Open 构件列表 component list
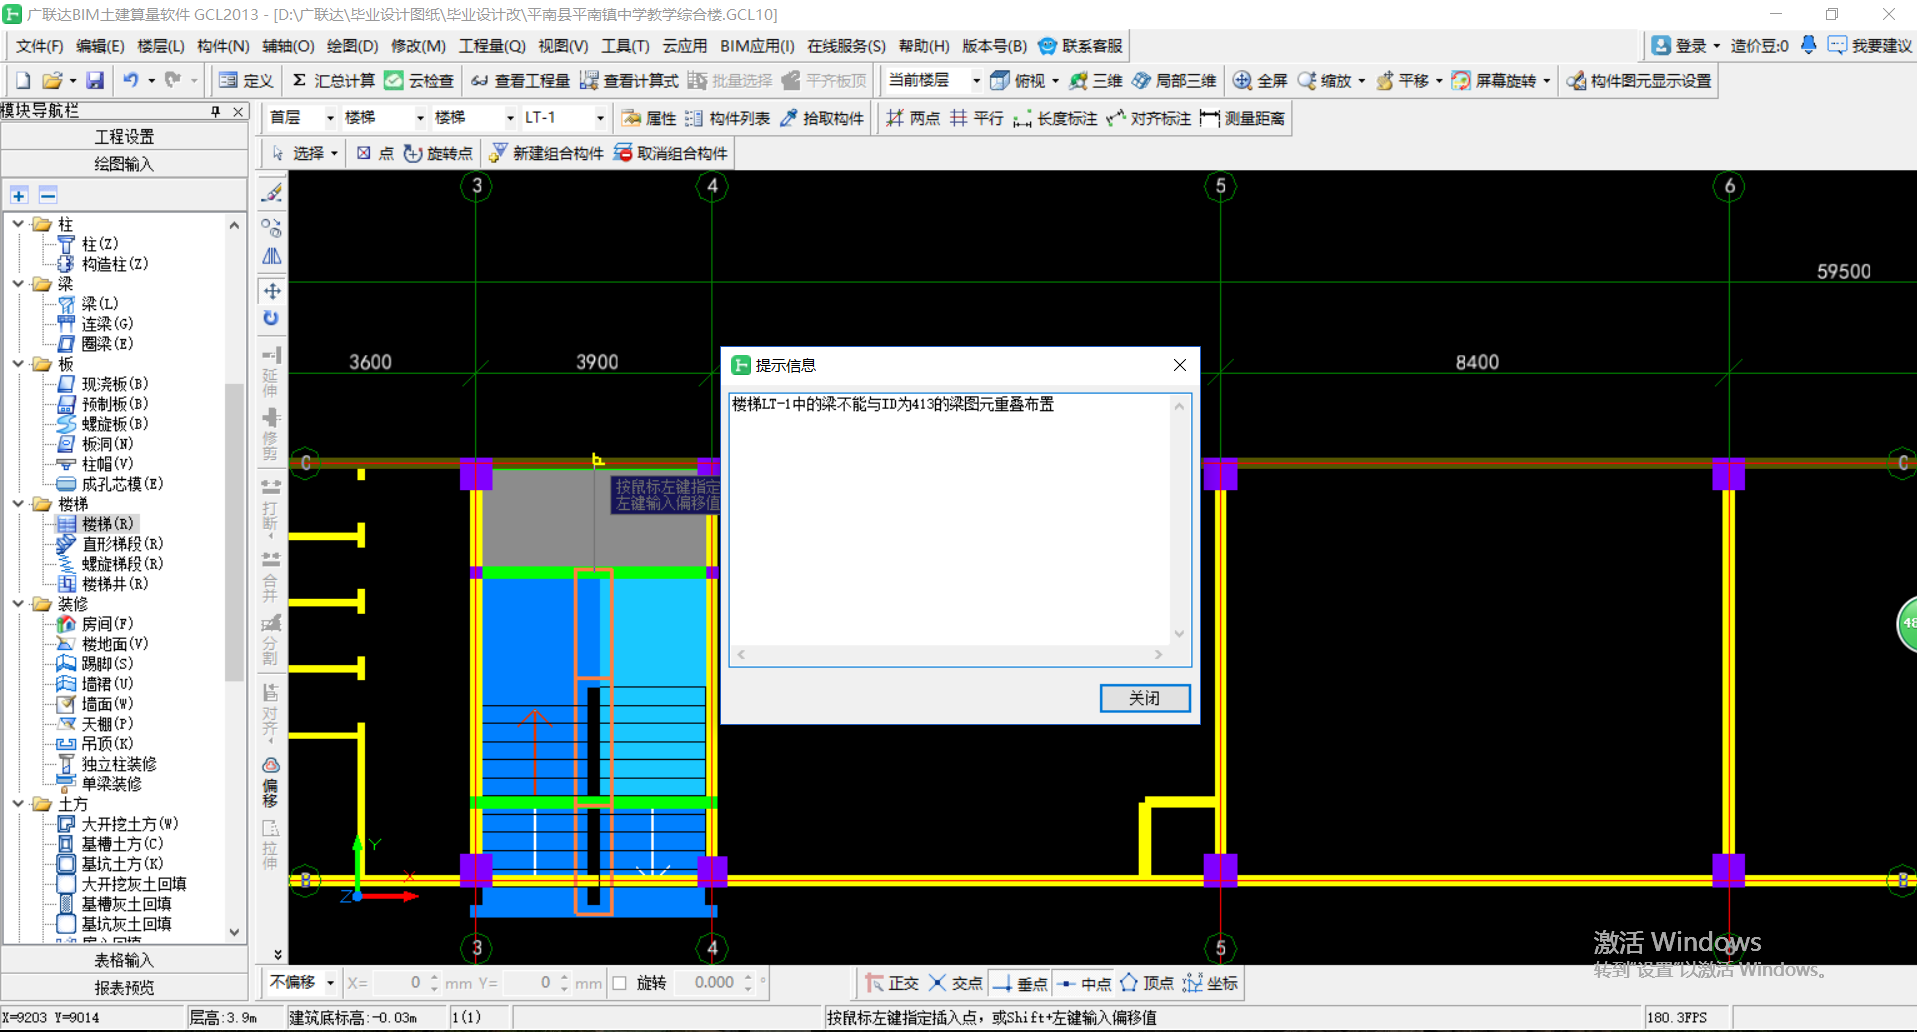This screenshot has height=1032, width=1917. 727,118
